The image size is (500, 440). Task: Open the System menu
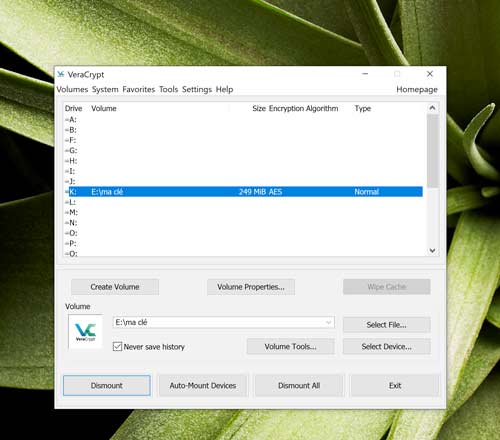(105, 89)
